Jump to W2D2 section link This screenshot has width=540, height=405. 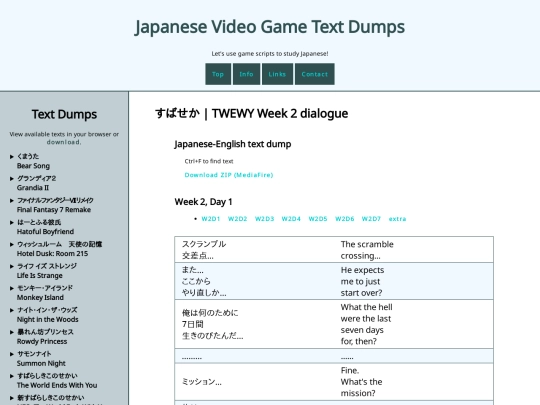[x=238, y=219]
